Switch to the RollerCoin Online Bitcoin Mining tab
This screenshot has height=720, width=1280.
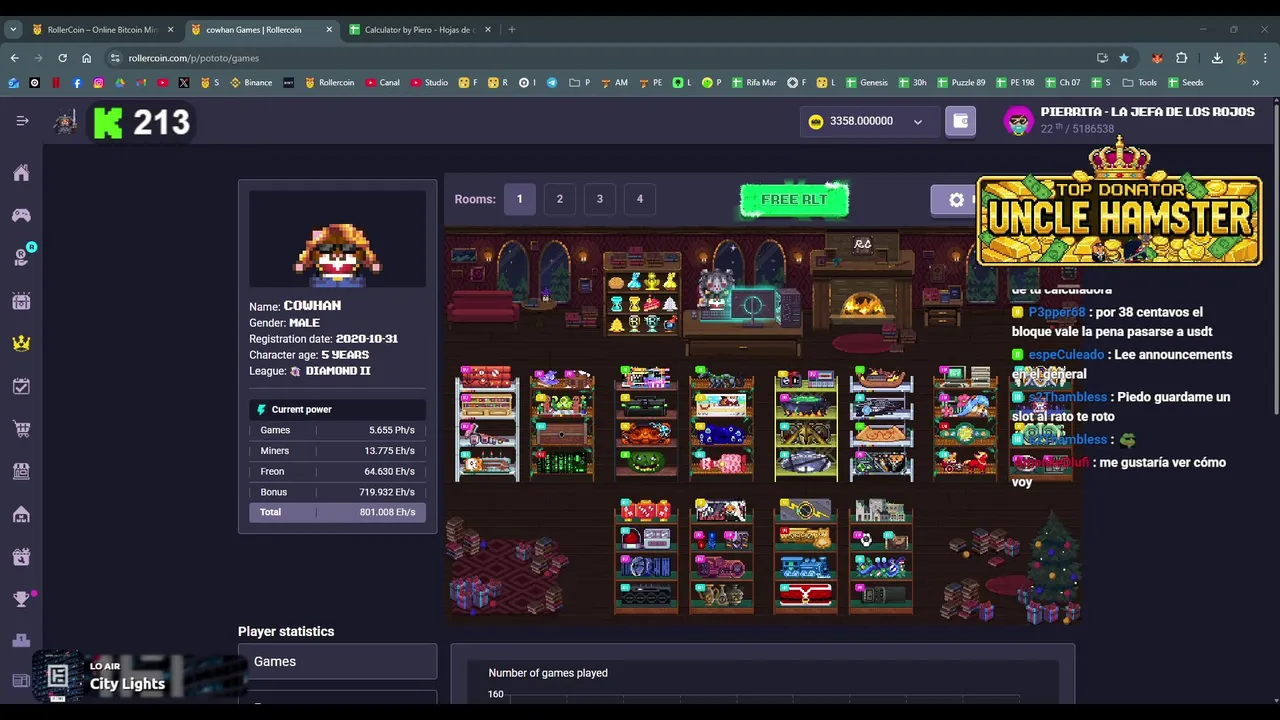pyautogui.click(x=103, y=30)
